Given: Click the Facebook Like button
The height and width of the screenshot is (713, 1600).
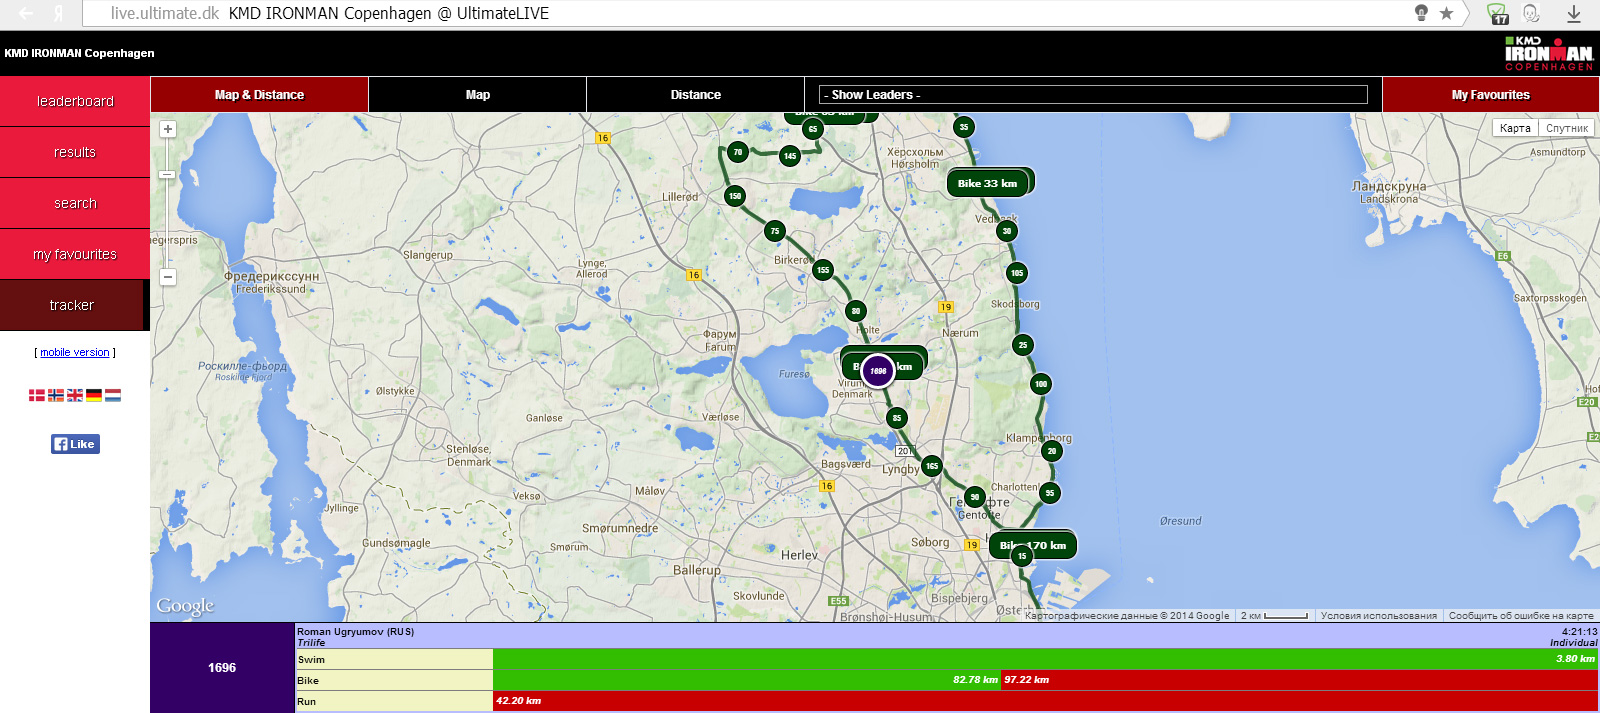Looking at the screenshot, I should (75, 444).
